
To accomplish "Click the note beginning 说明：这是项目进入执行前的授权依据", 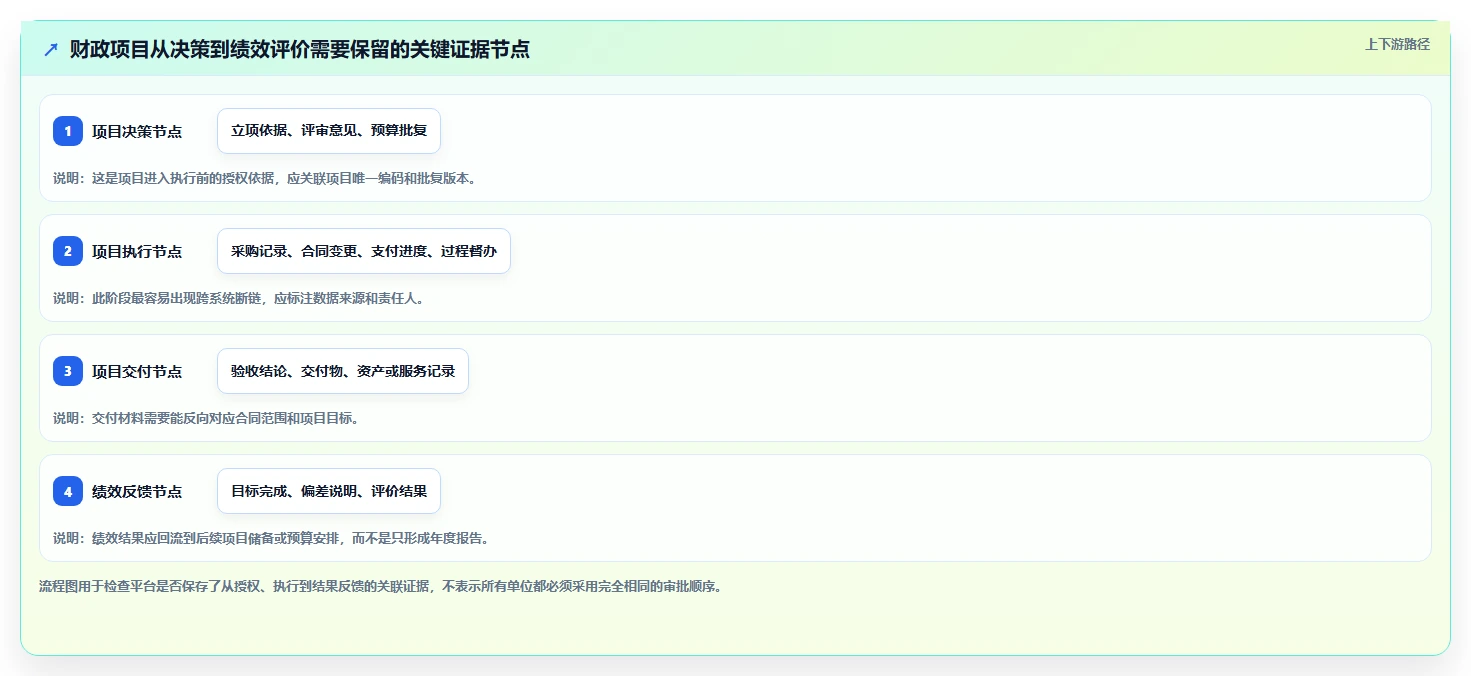I will click(265, 178).
